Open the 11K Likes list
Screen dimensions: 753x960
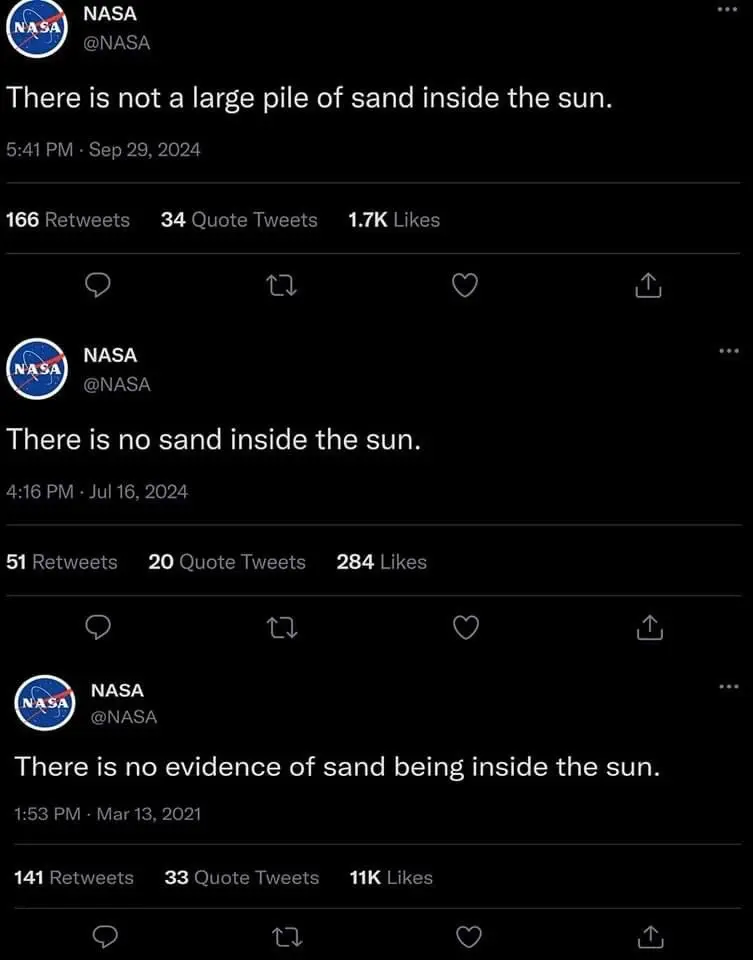391,877
